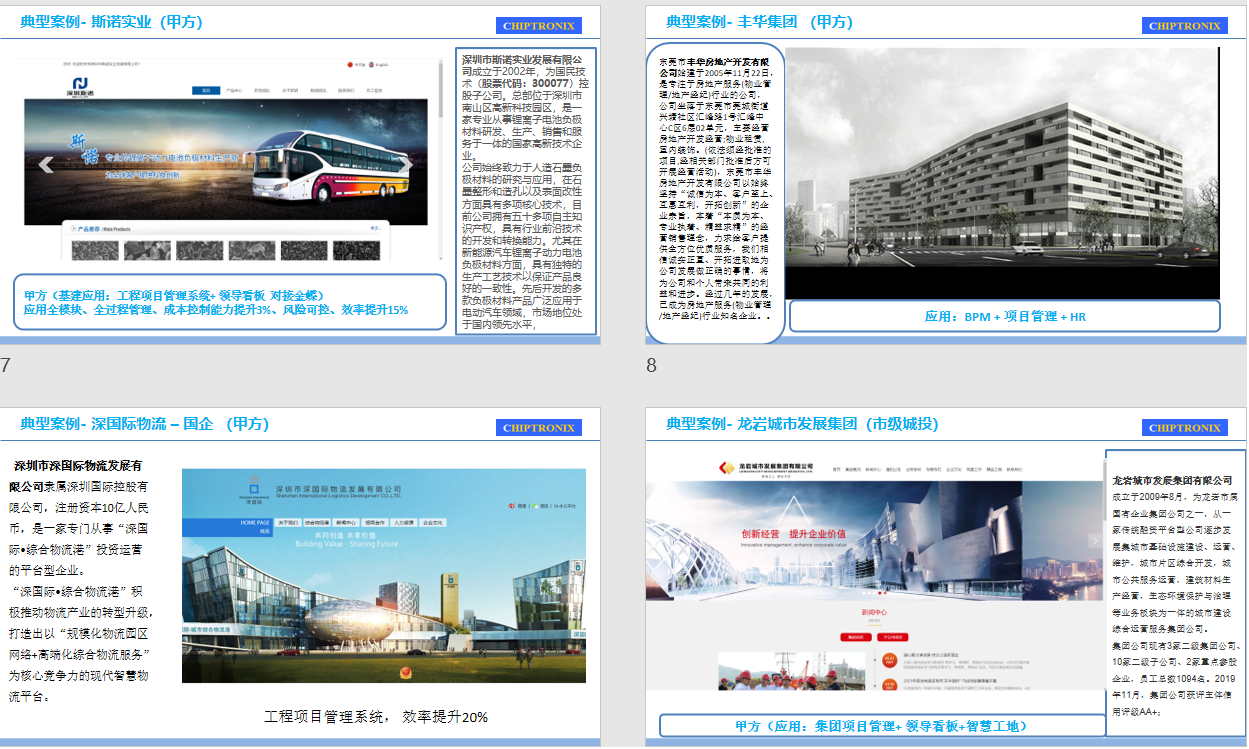Click the CHIPTRONIX logo on the 深国际物流 slide
This screenshot has height=749, width=1249.
[539, 428]
